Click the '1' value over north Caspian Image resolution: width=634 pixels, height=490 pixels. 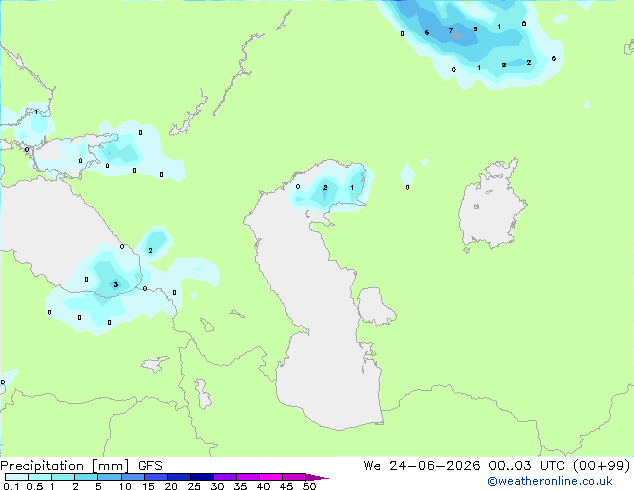tap(352, 188)
